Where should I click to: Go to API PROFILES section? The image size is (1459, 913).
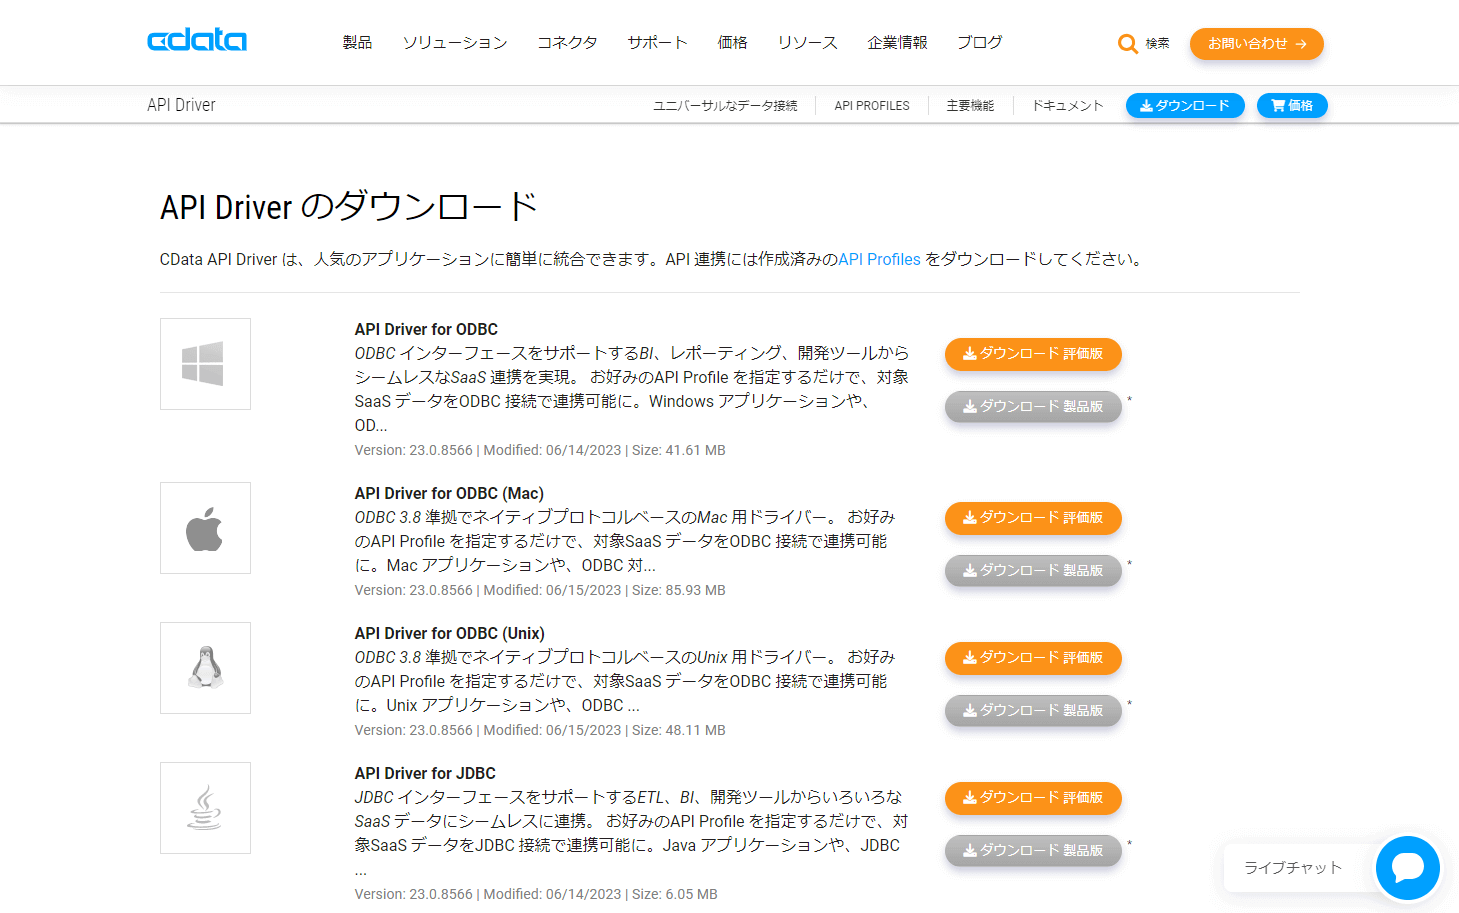pyautogui.click(x=872, y=106)
